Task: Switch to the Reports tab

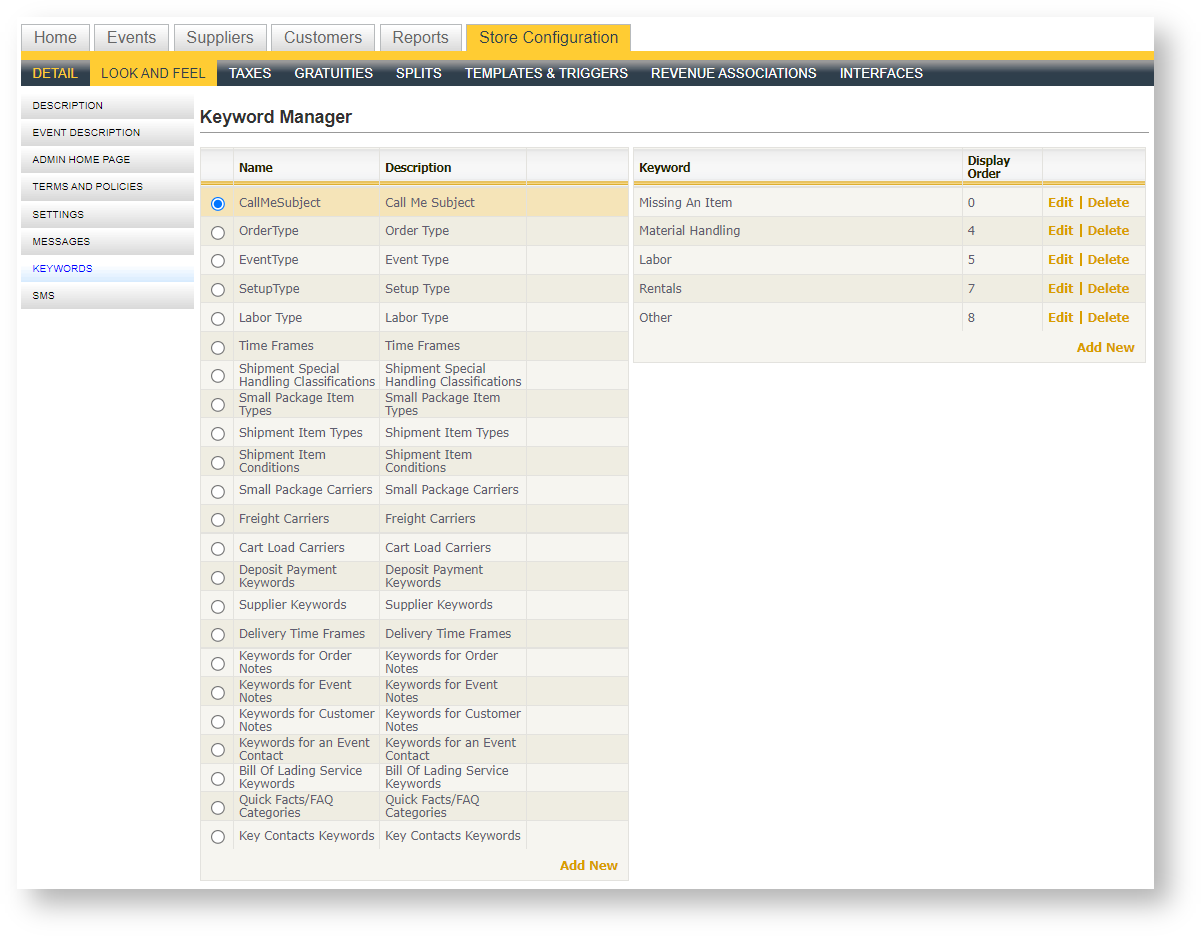Action: (420, 38)
